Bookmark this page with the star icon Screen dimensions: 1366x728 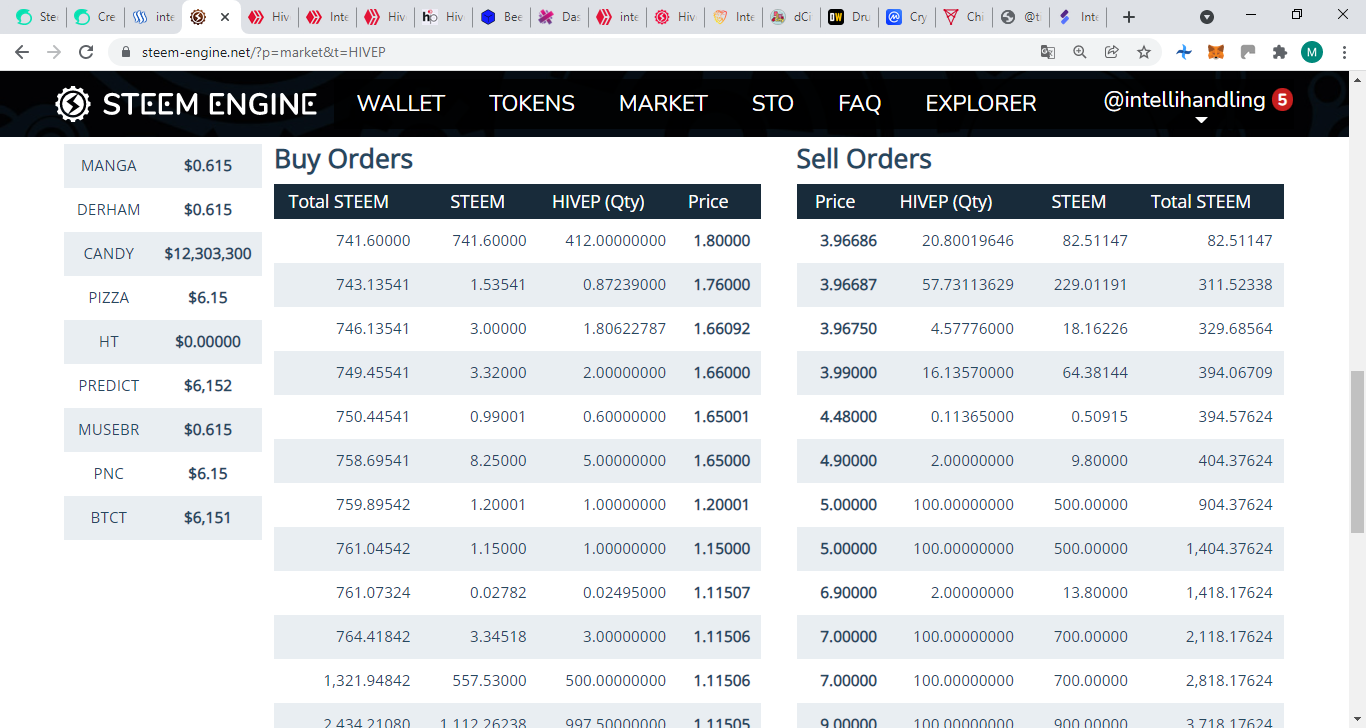pos(1144,52)
